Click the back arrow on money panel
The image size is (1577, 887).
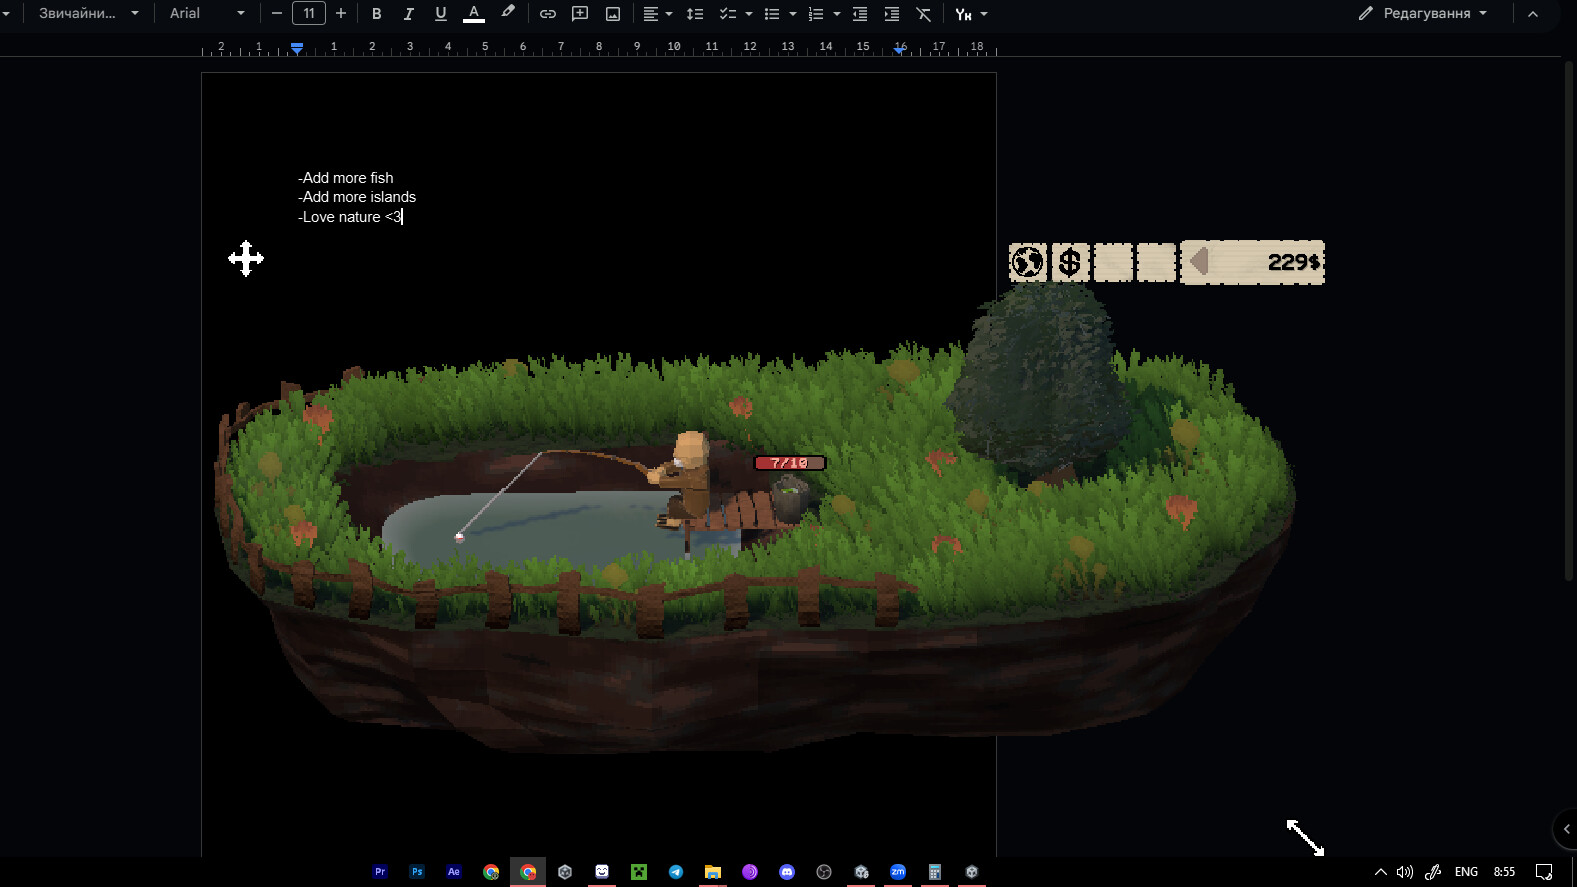[x=1199, y=262]
